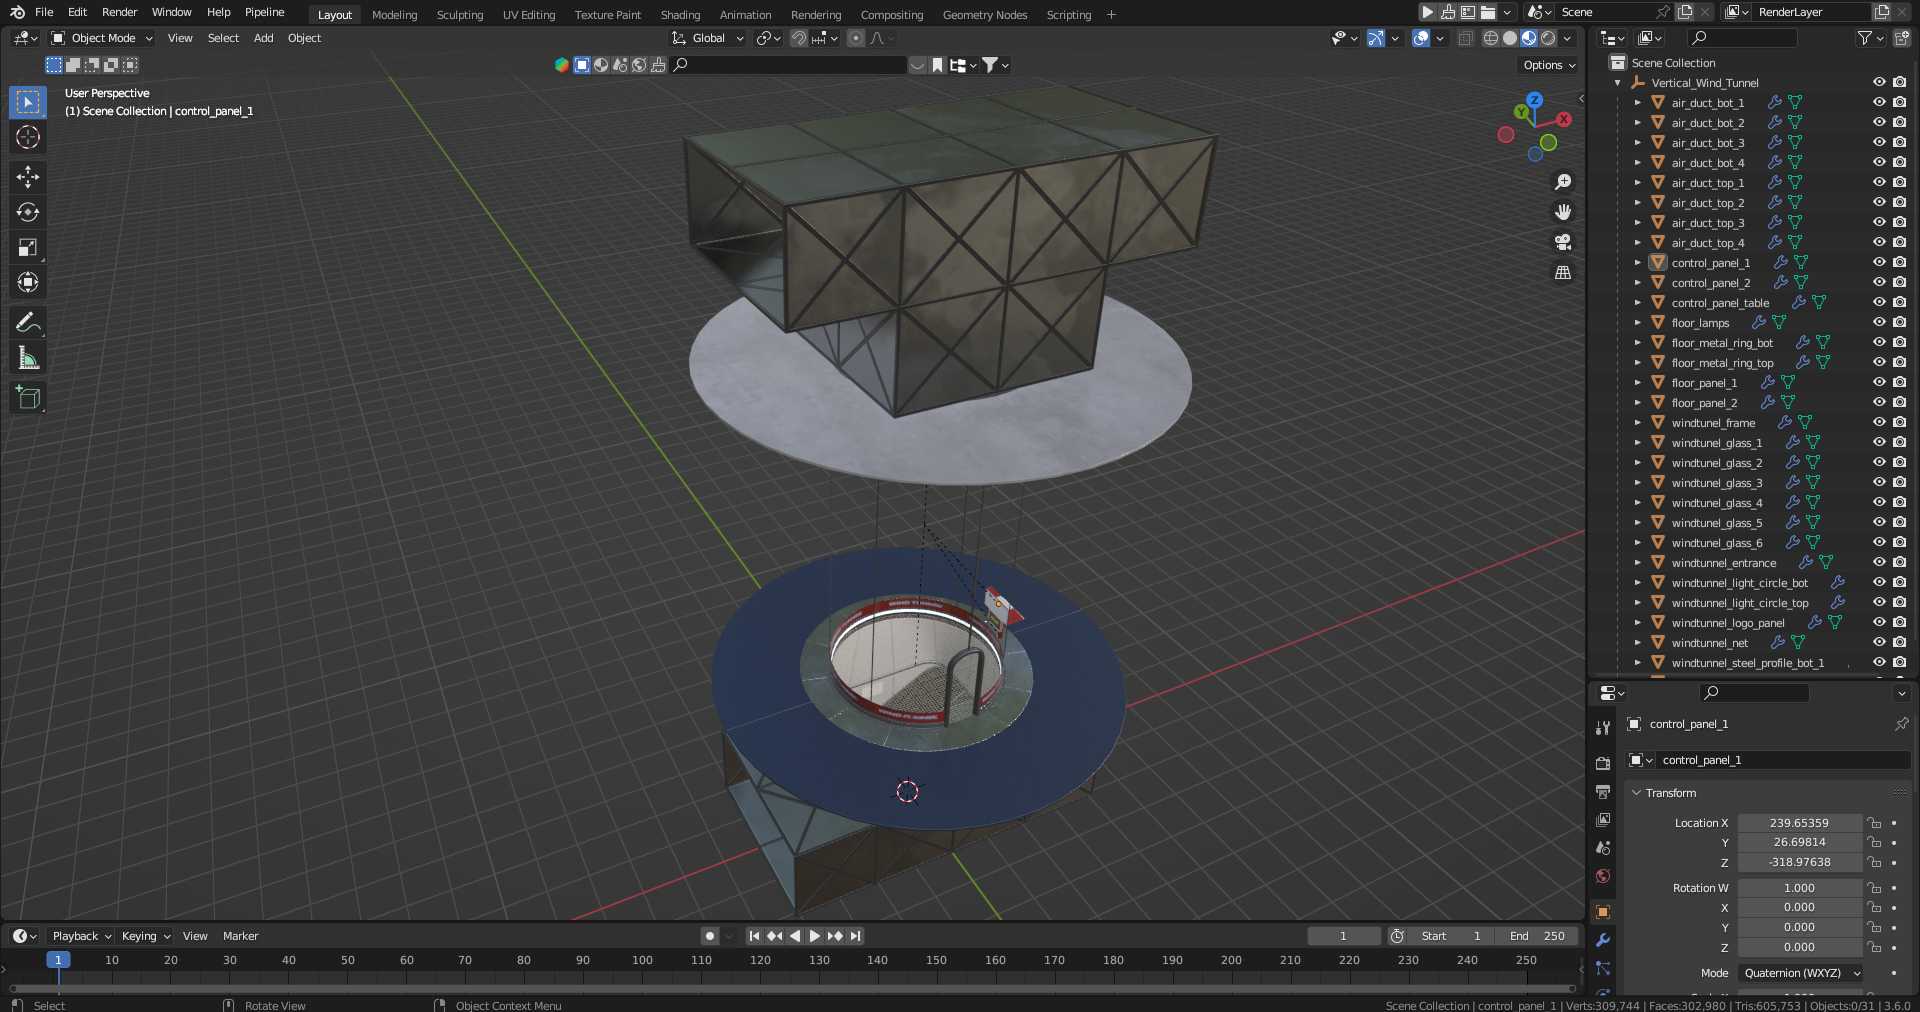Switch to the Geometry Nodes workspace tab
Image resolution: width=1920 pixels, height=1012 pixels.
(x=984, y=15)
